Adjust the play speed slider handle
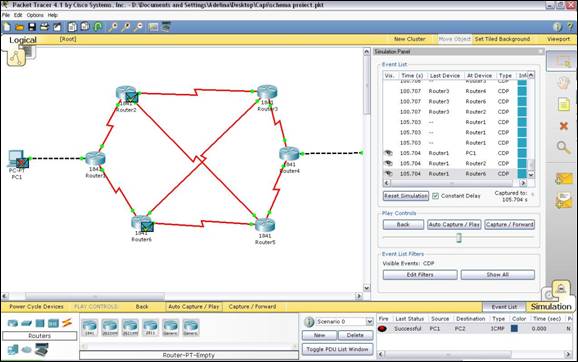Screen dimensions: 578x362 pyautogui.click(x=459, y=238)
